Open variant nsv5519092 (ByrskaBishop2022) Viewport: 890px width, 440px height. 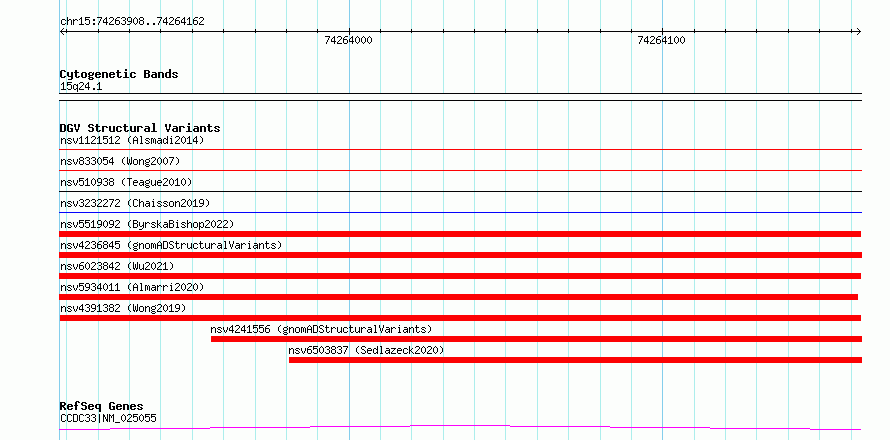click(x=147, y=224)
